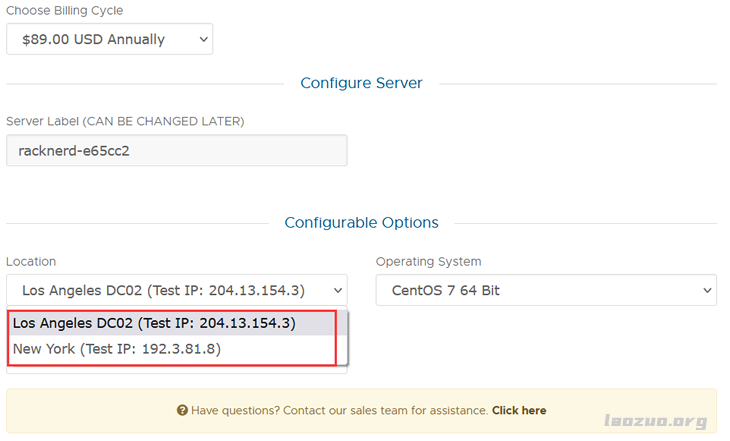Click the "Server Label (CAN BE CHANGED LATER)" label
This screenshot has width=730, height=441.
pos(125,121)
